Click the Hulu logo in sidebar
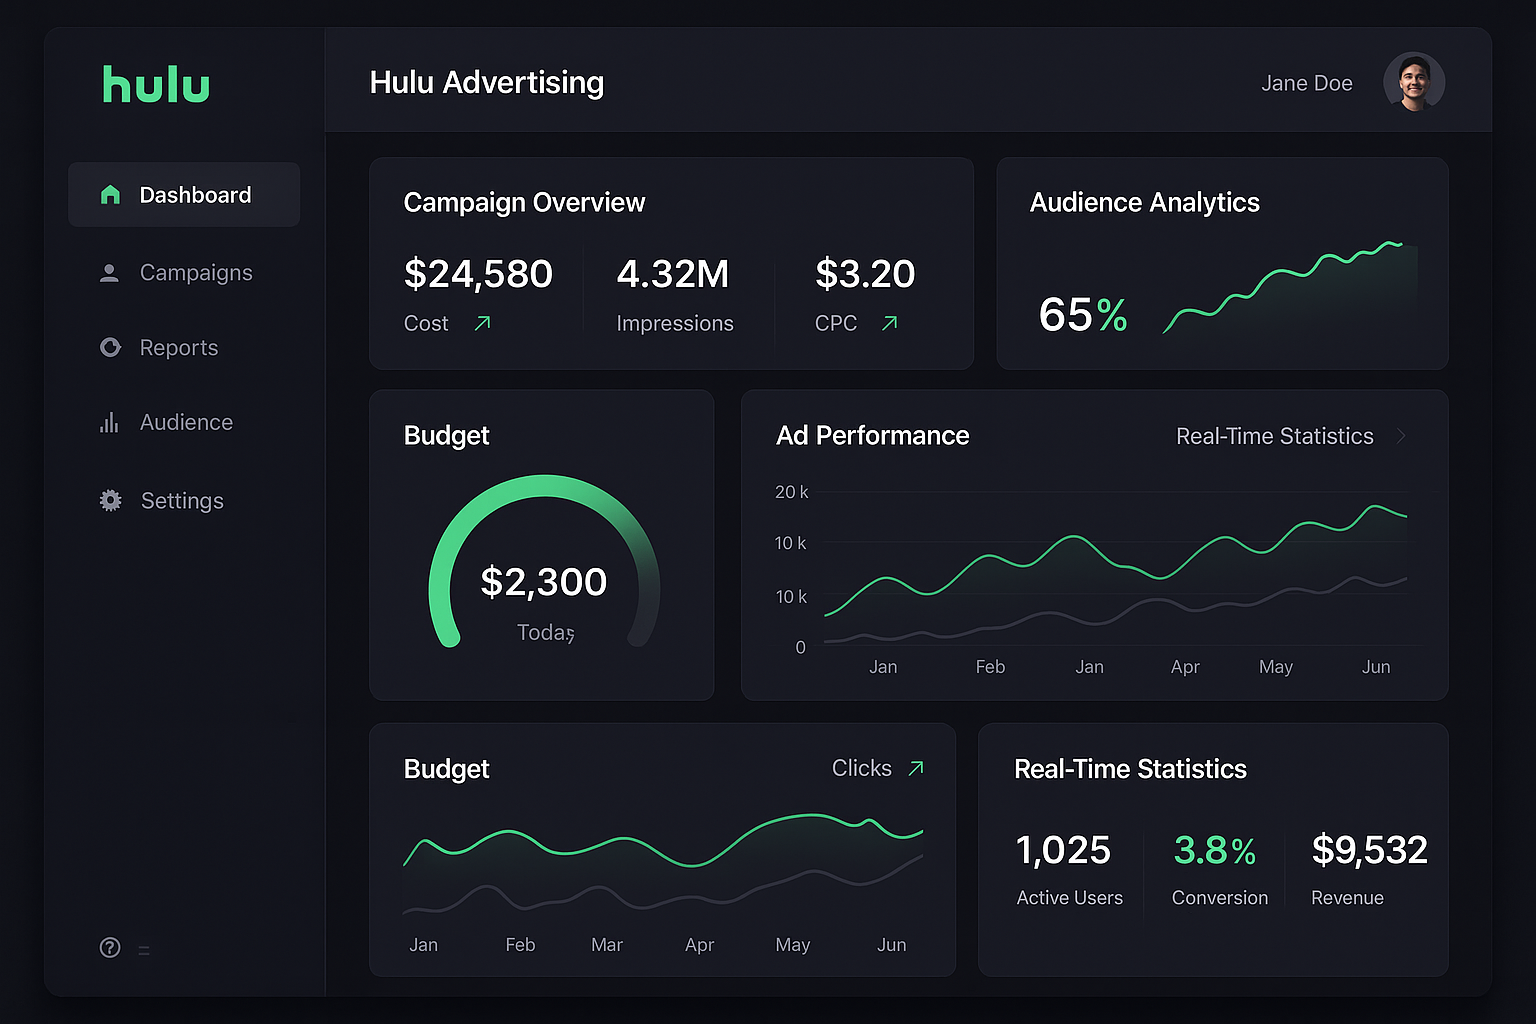Screen dimensions: 1536x1024 pos(156,85)
